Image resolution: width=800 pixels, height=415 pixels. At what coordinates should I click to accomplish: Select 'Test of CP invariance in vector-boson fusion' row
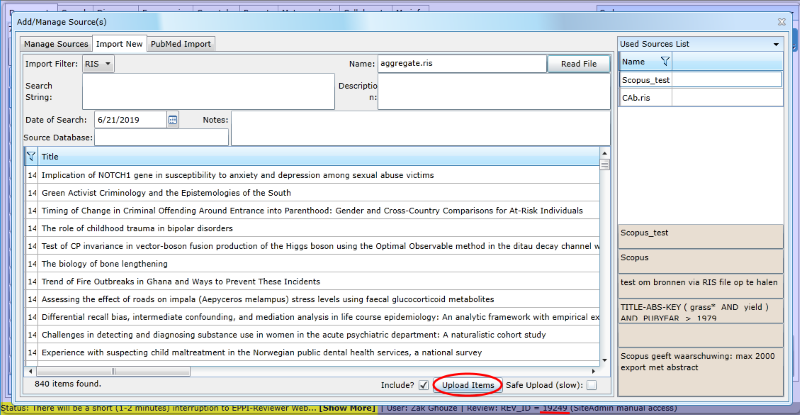point(312,246)
